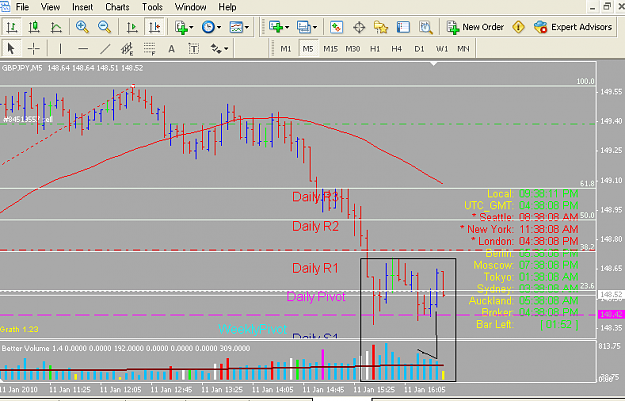Switch timeframe to H4
Viewport: 625px width, 401px height.
(397, 49)
